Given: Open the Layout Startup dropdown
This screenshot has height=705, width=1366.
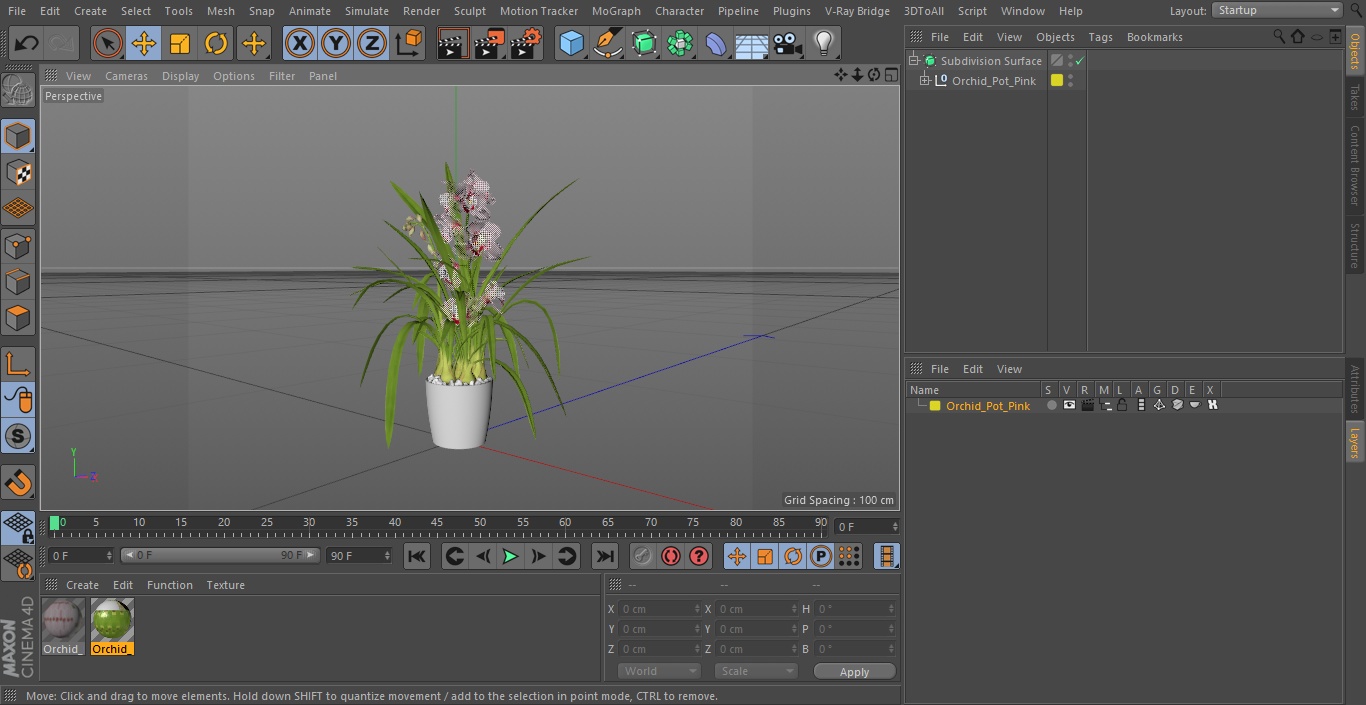Looking at the screenshot, I should click(1277, 10).
